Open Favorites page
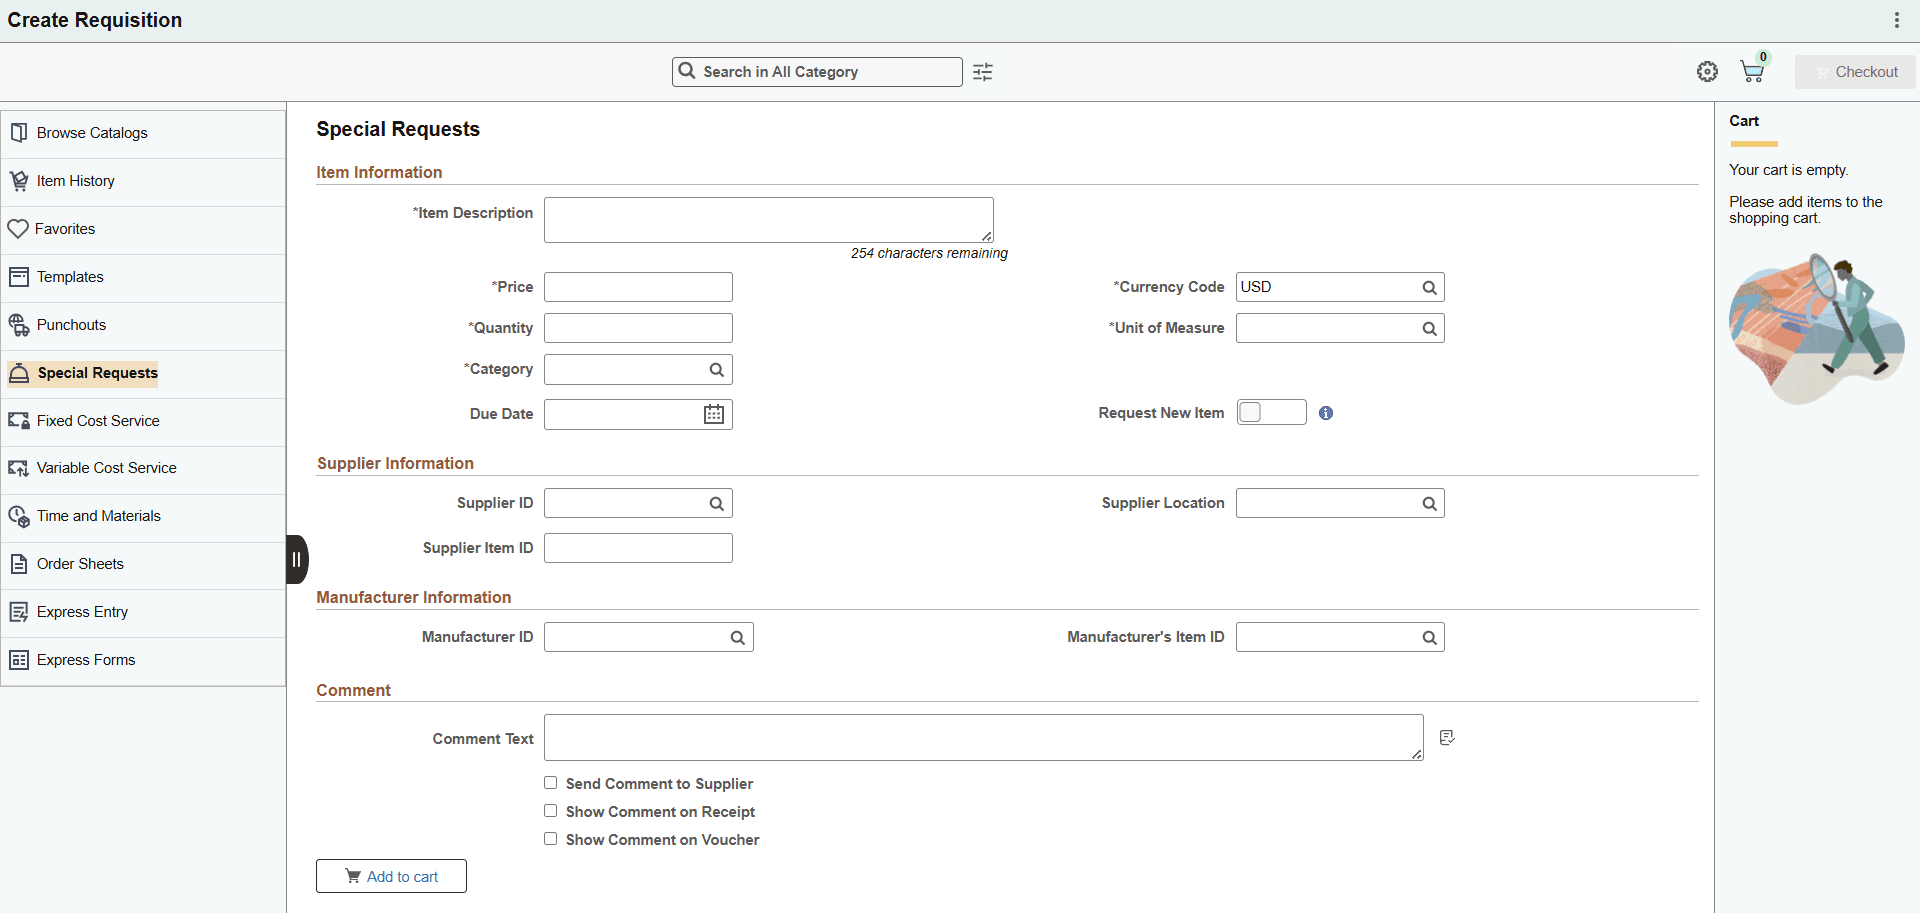The height and width of the screenshot is (913, 1920). 144,230
